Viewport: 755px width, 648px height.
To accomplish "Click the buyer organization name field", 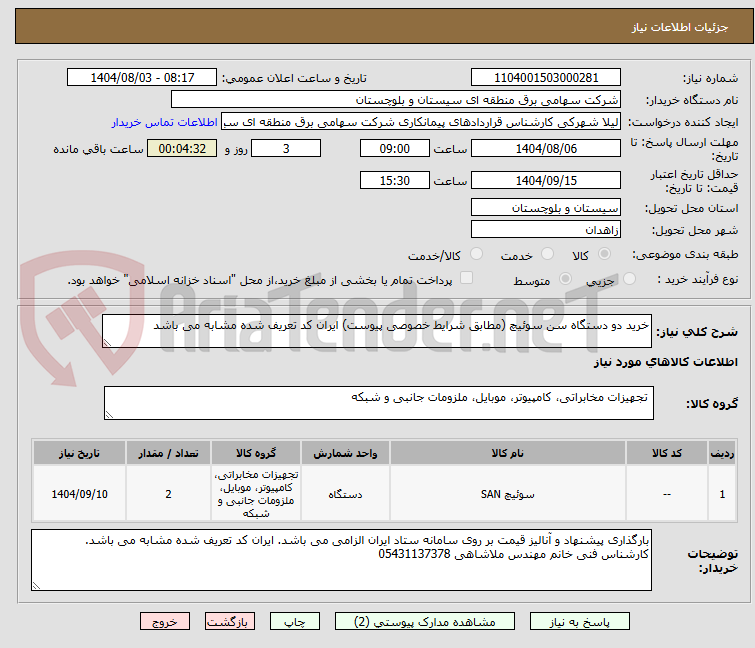I will pyautogui.click(x=396, y=100).
